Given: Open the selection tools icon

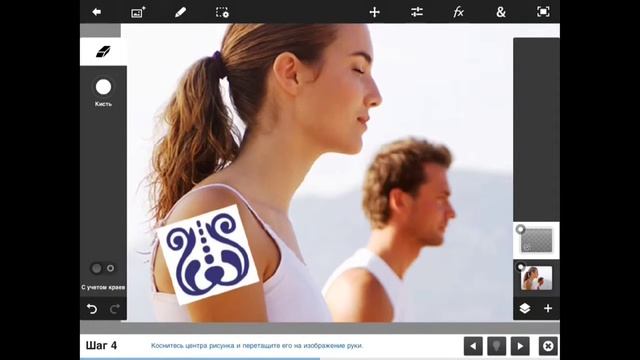Looking at the screenshot, I should point(222,12).
